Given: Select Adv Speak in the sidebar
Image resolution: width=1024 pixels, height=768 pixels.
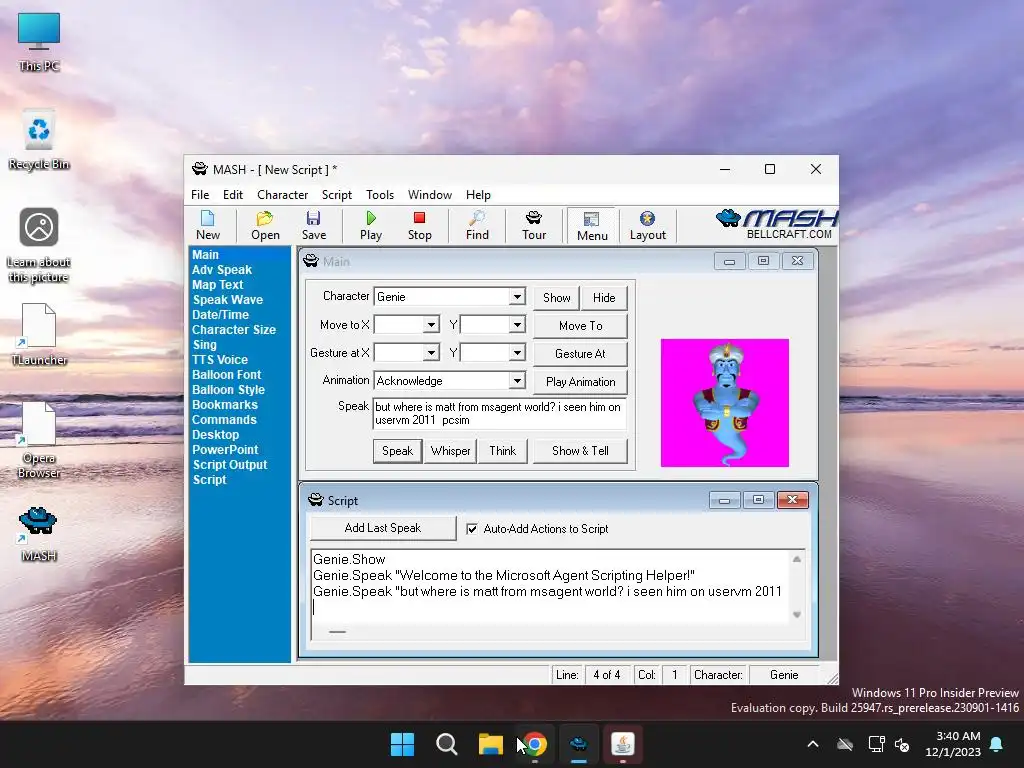Looking at the screenshot, I should tap(221, 270).
